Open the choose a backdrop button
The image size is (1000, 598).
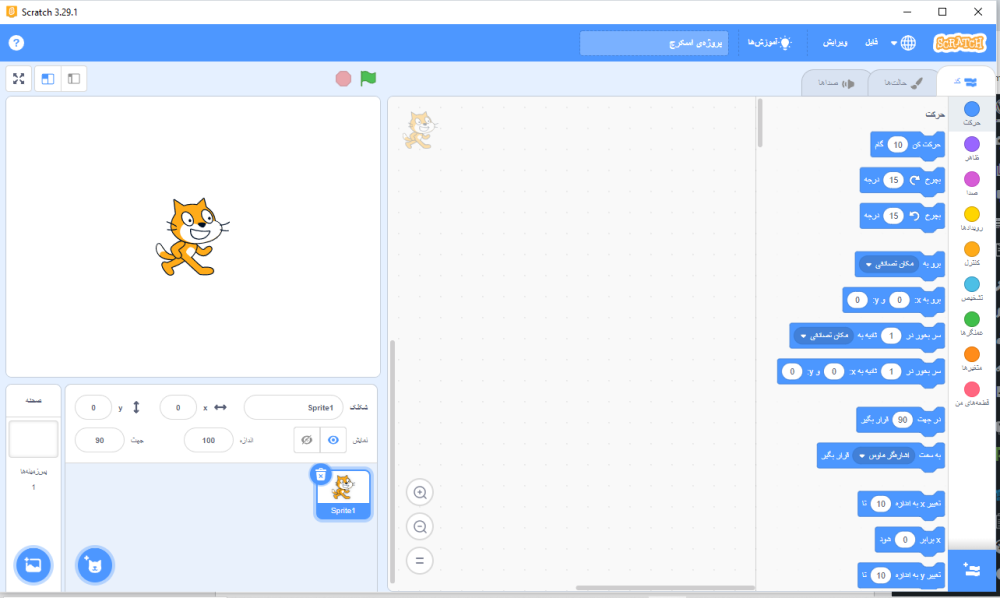[33, 565]
